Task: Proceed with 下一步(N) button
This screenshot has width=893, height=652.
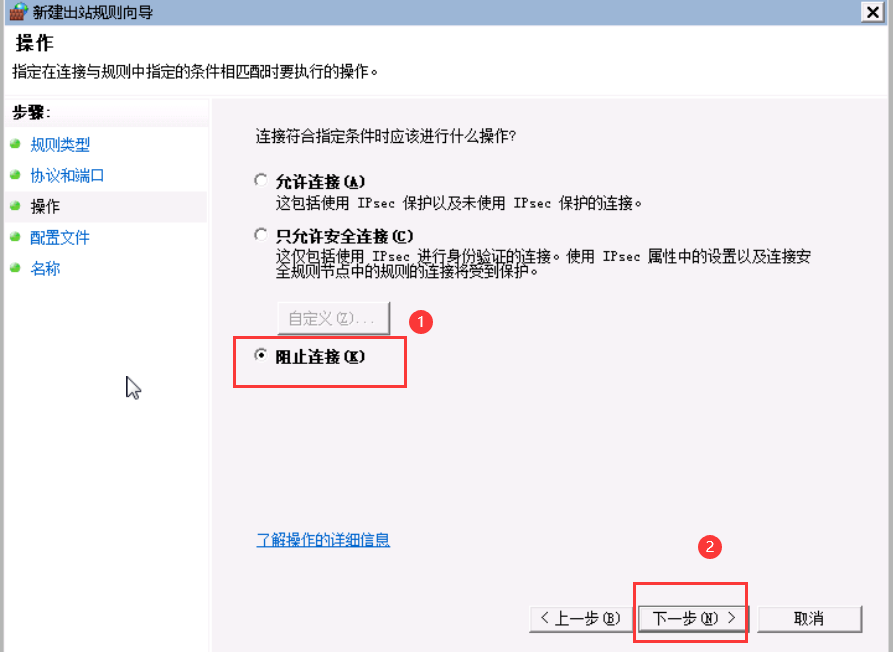Action: point(694,618)
